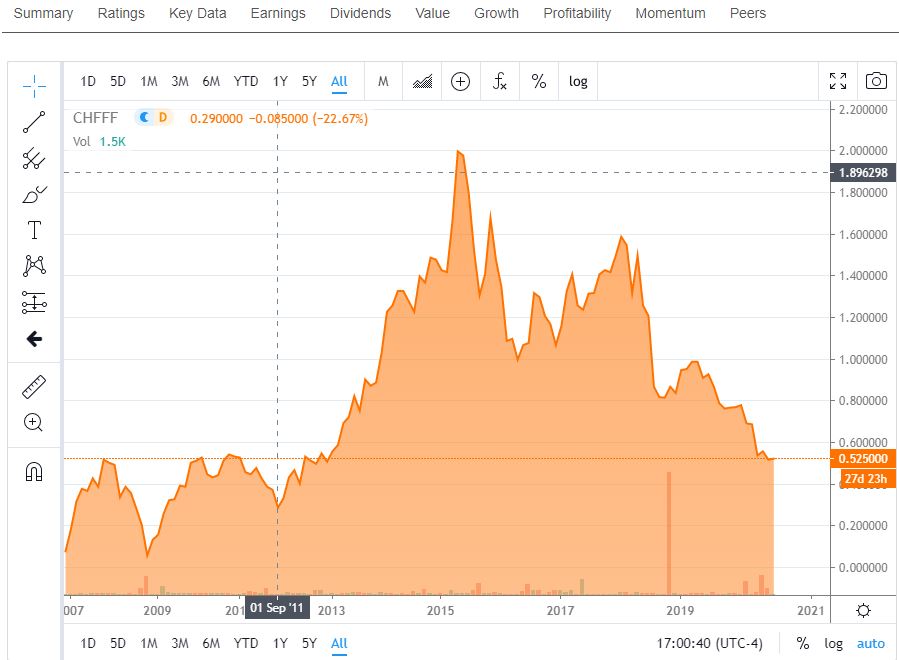Select the 5Y time range
This screenshot has height=660, width=899.
coord(308,81)
